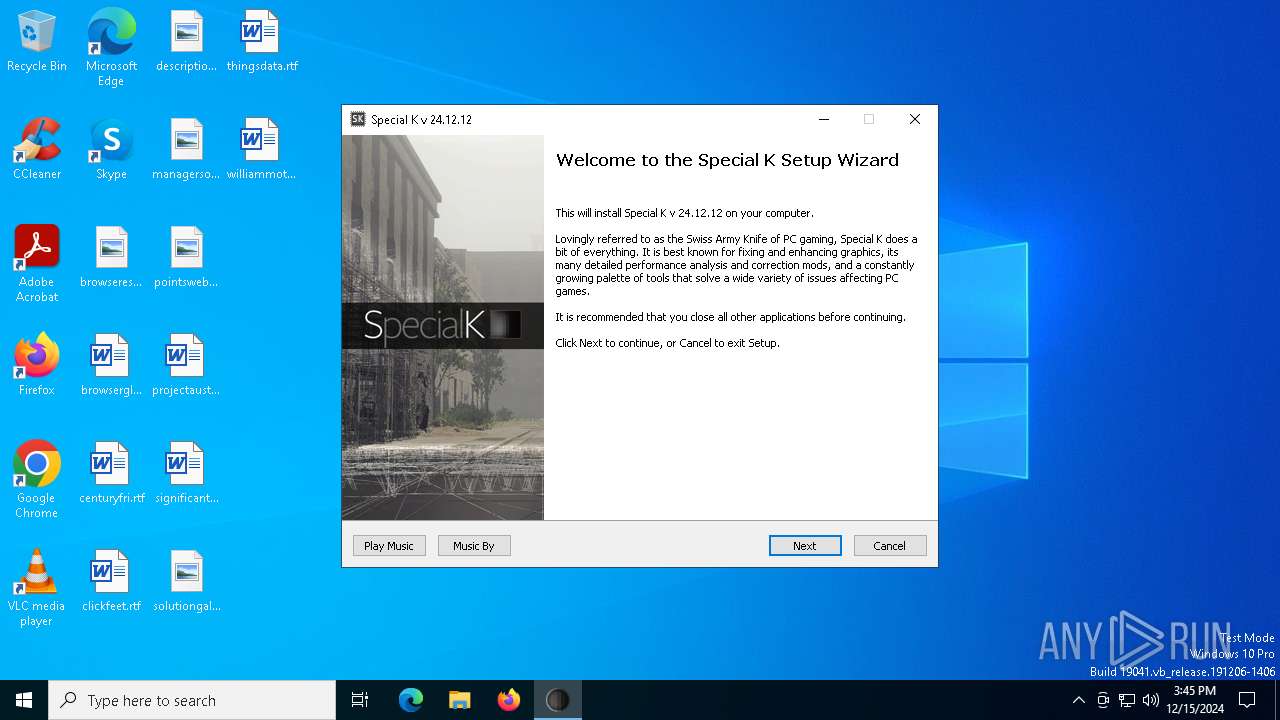
Task: Open the network status tray icon
Action: tap(1127, 700)
